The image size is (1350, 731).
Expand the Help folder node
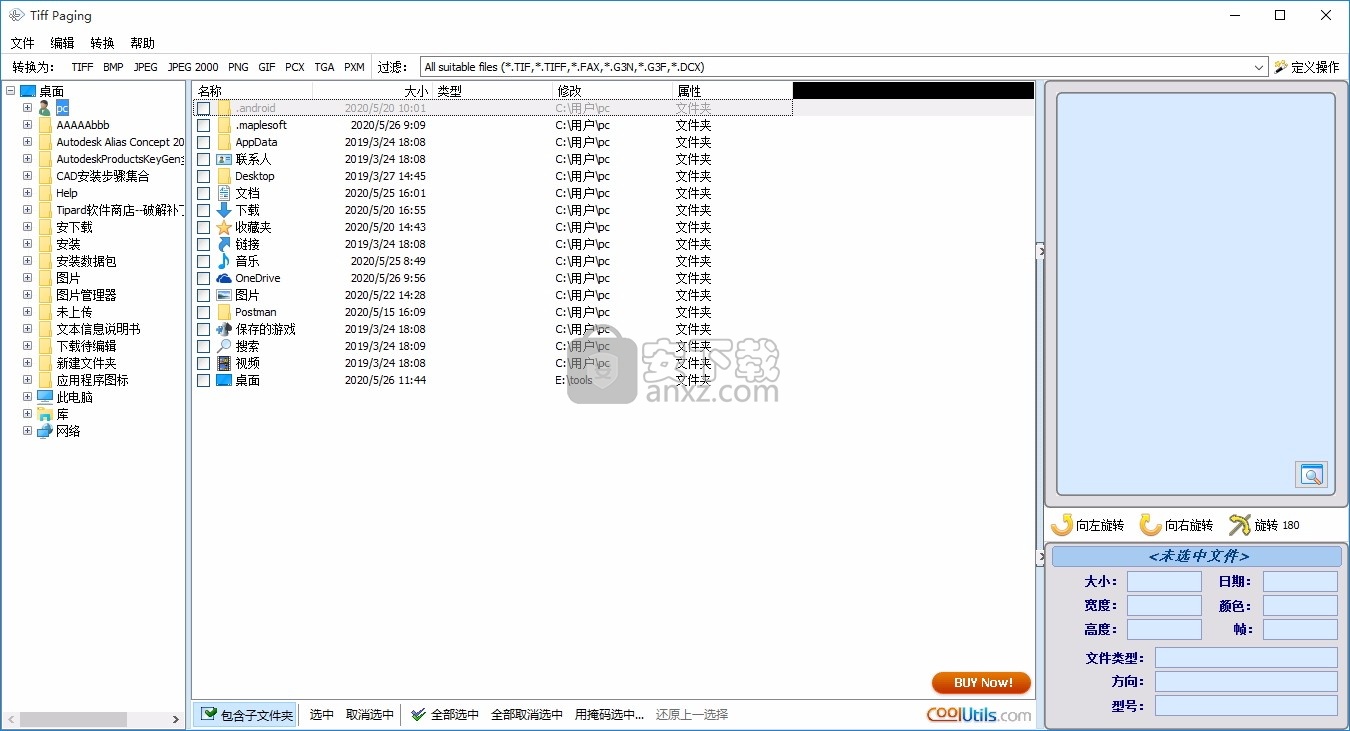pyautogui.click(x=27, y=193)
